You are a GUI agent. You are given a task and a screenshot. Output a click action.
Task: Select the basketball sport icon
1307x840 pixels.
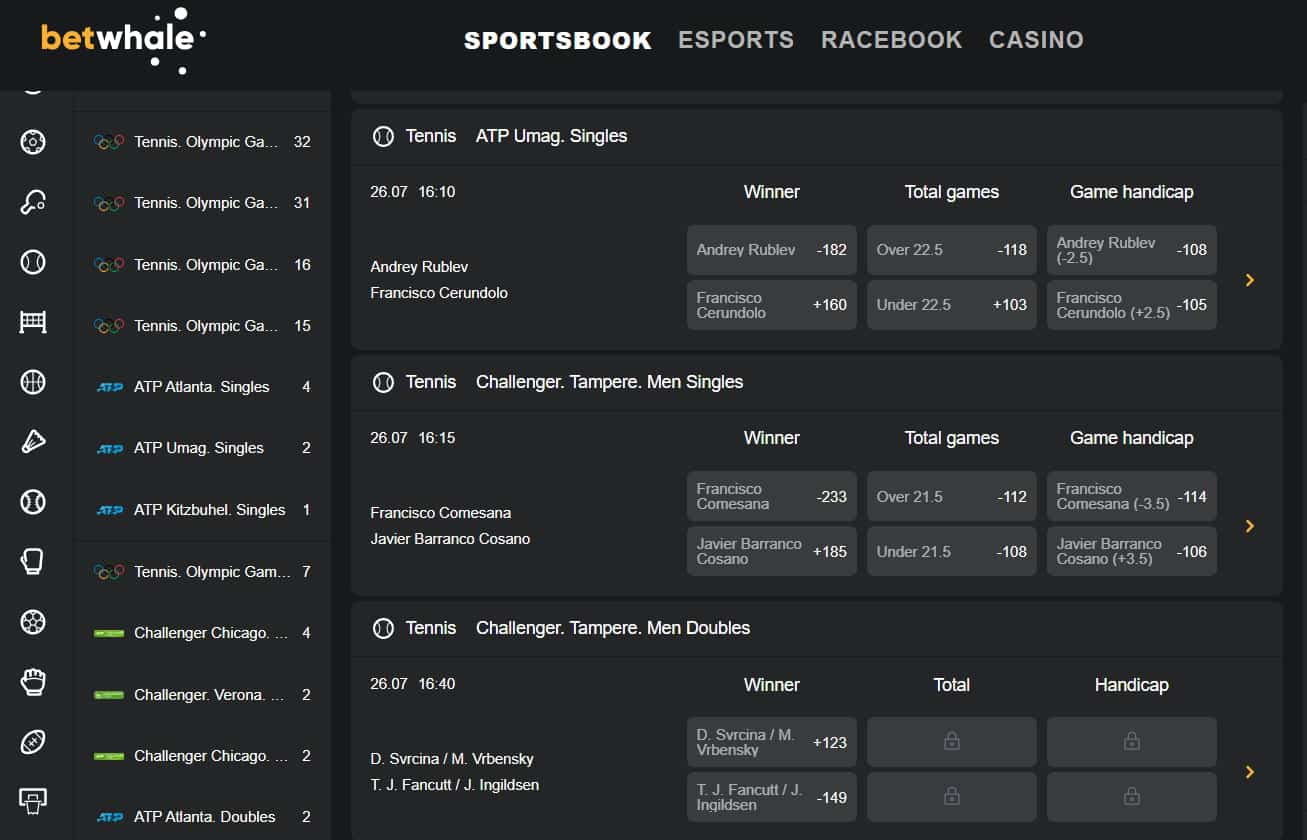[33, 382]
